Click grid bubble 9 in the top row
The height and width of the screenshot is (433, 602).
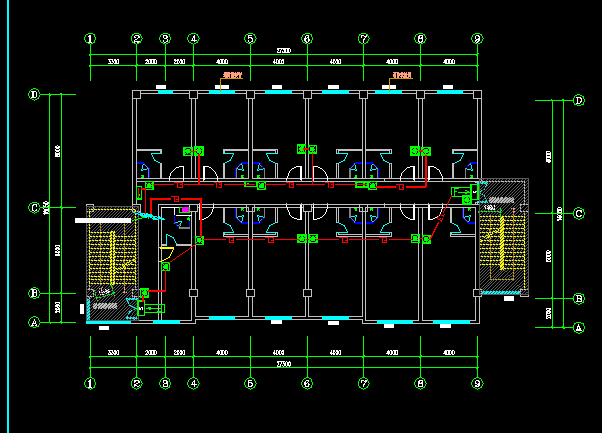click(x=478, y=39)
